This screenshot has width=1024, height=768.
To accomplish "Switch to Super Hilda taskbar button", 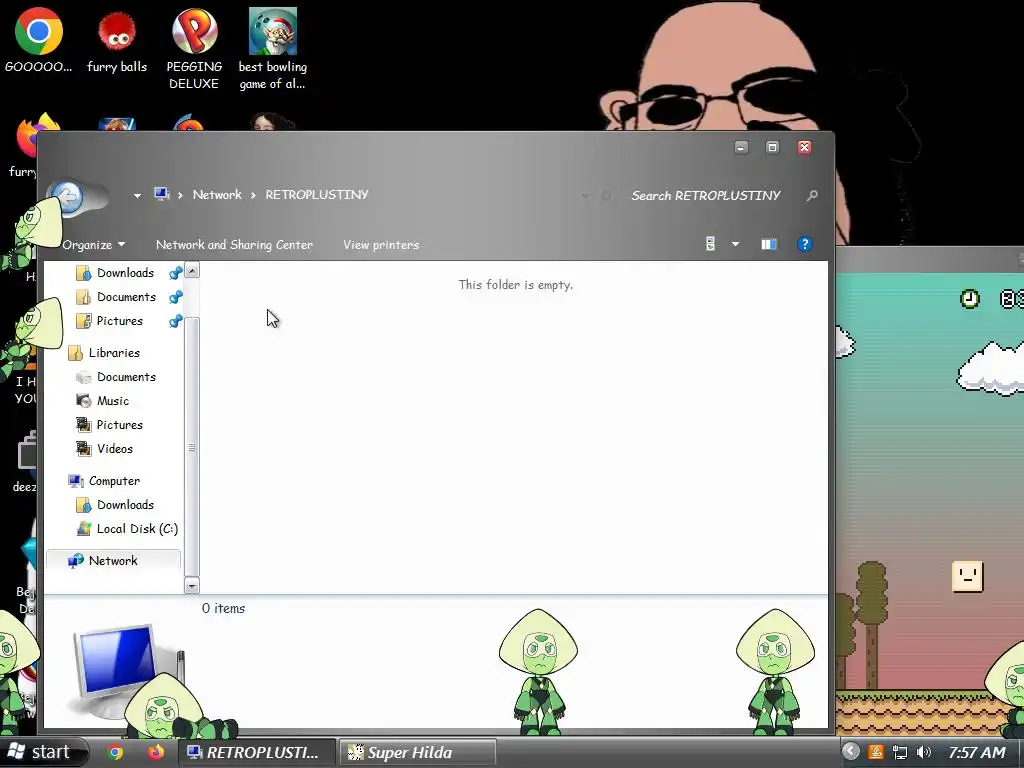I will pos(417,752).
